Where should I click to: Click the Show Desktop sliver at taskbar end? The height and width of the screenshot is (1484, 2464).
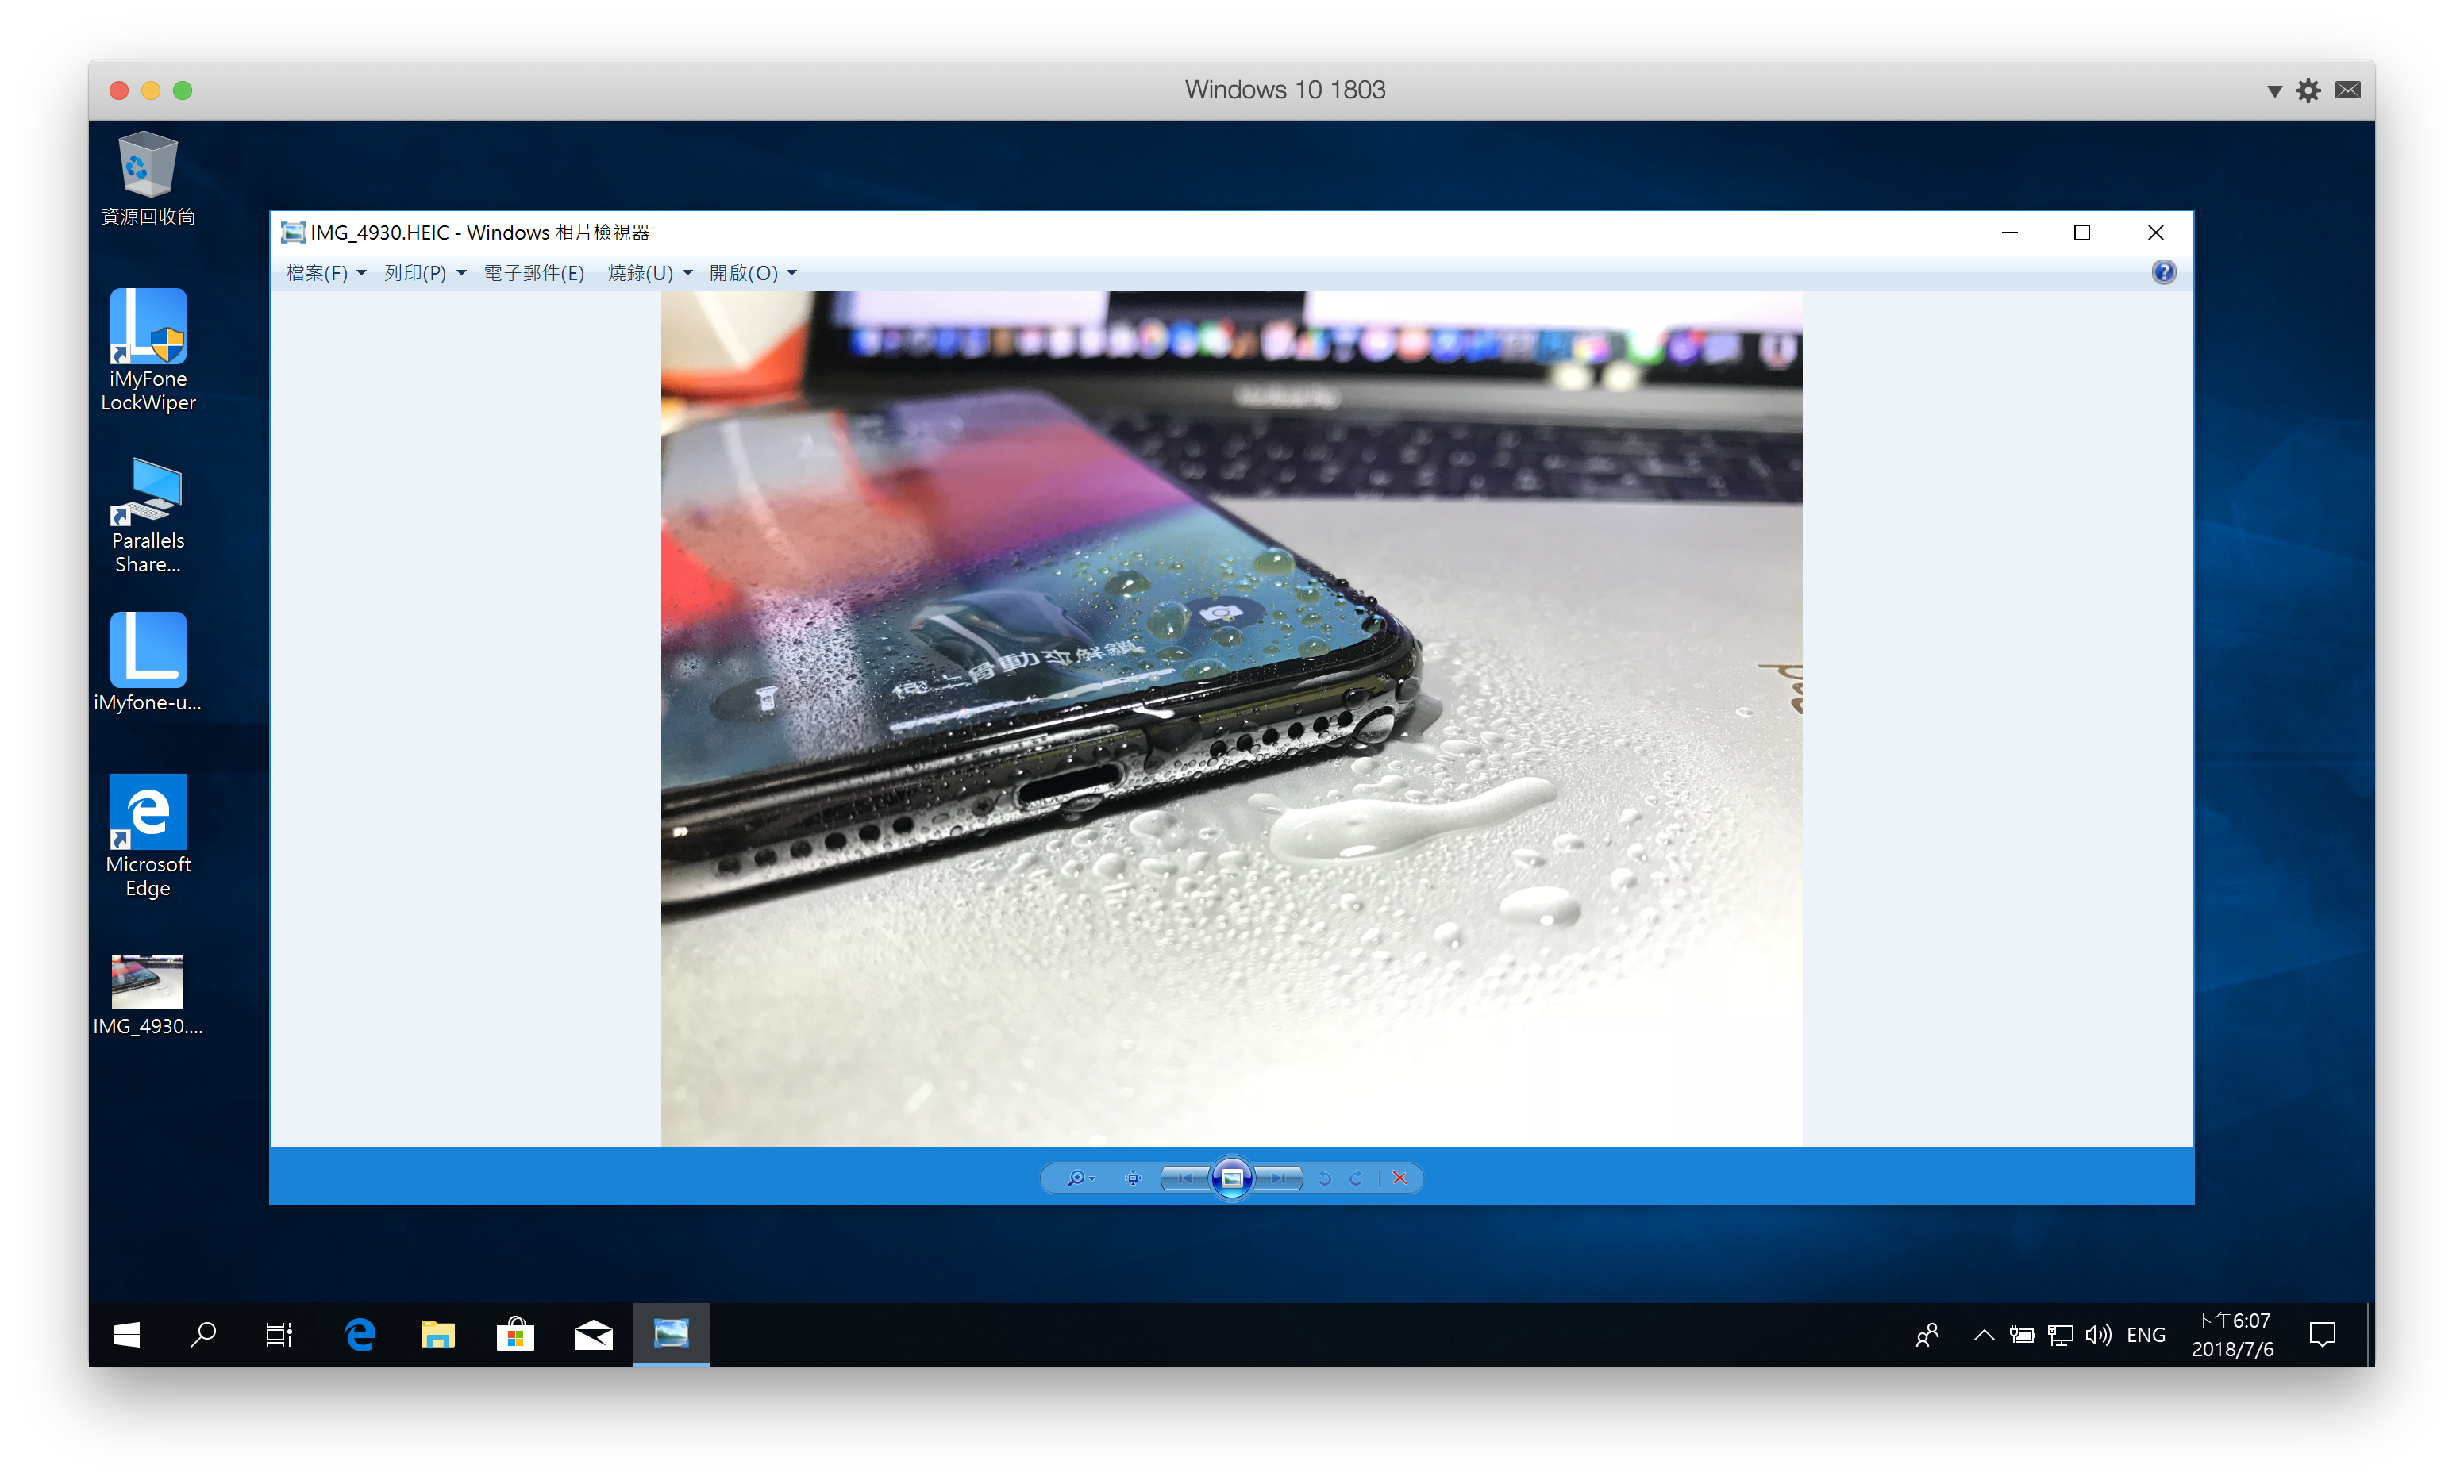tap(2370, 1334)
